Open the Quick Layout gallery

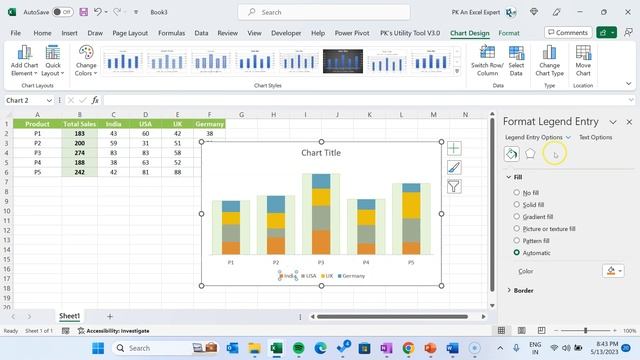click(53, 61)
